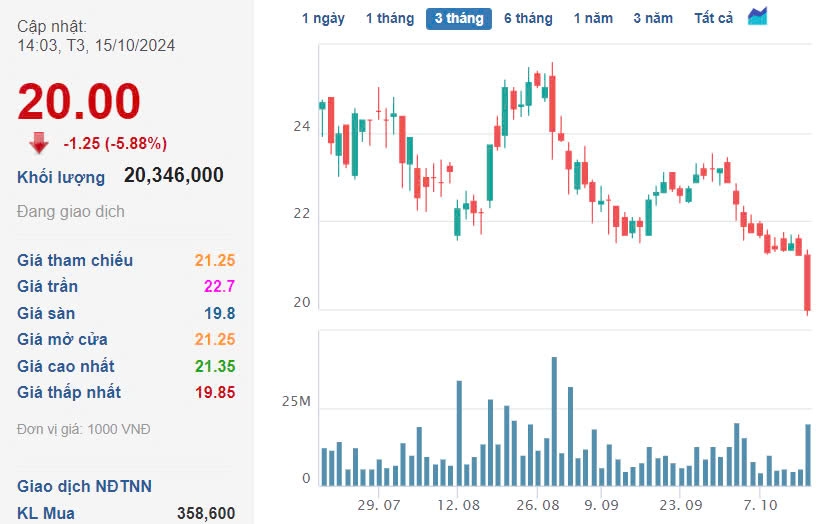Image resolution: width=835 pixels, height=524 pixels.
Task: Click the Đơn vị giá: 1000 VNĐ note
Action: (84, 429)
